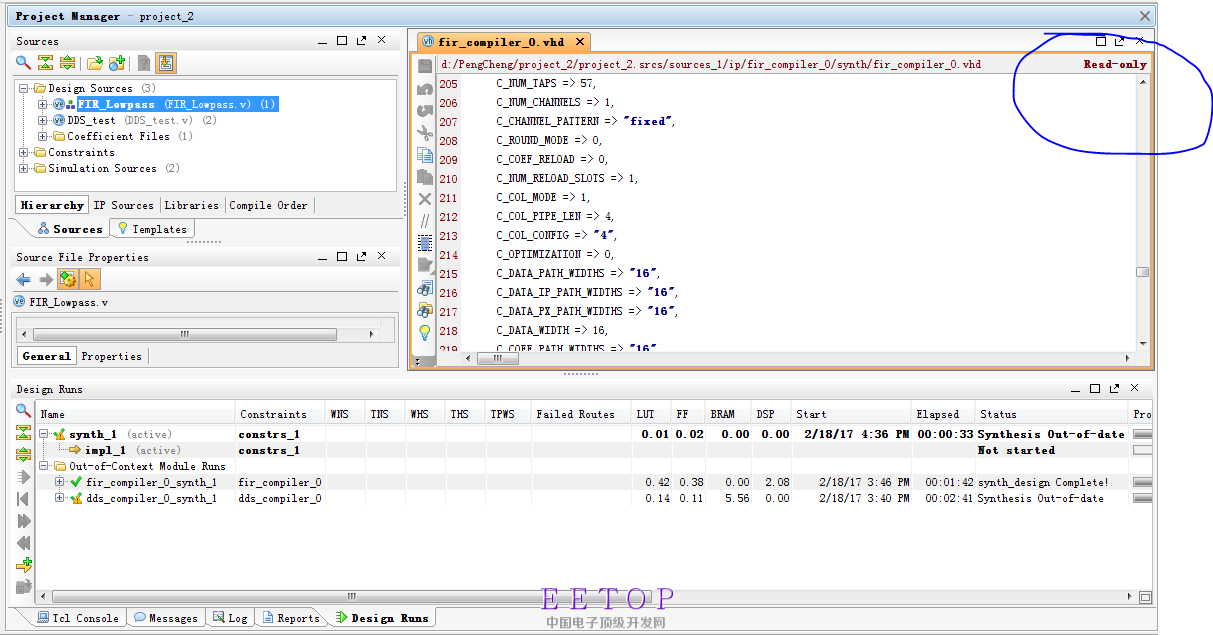Viewport: 1213px width, 635px height.
Task: Close the fir_compiler_0.vhd editor tab
Action: click(x=579, y=43)
